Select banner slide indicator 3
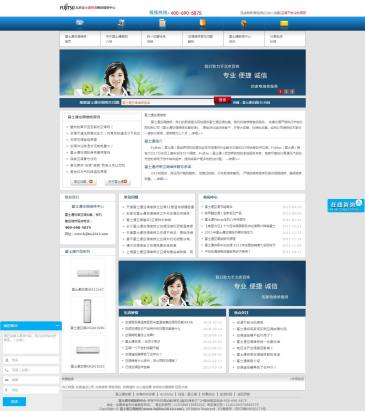 click(x=292, y=91)
